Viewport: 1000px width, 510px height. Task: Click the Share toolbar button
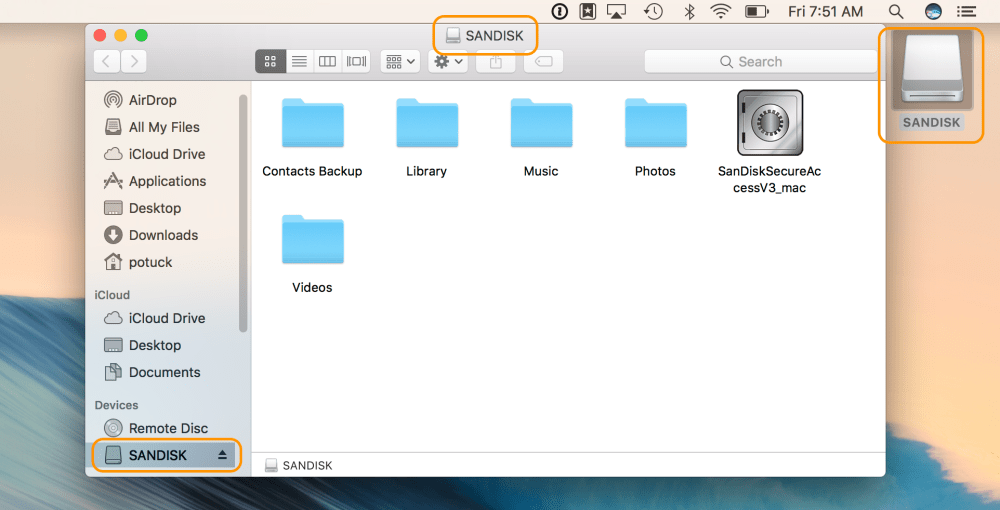(x=495, y=62)
